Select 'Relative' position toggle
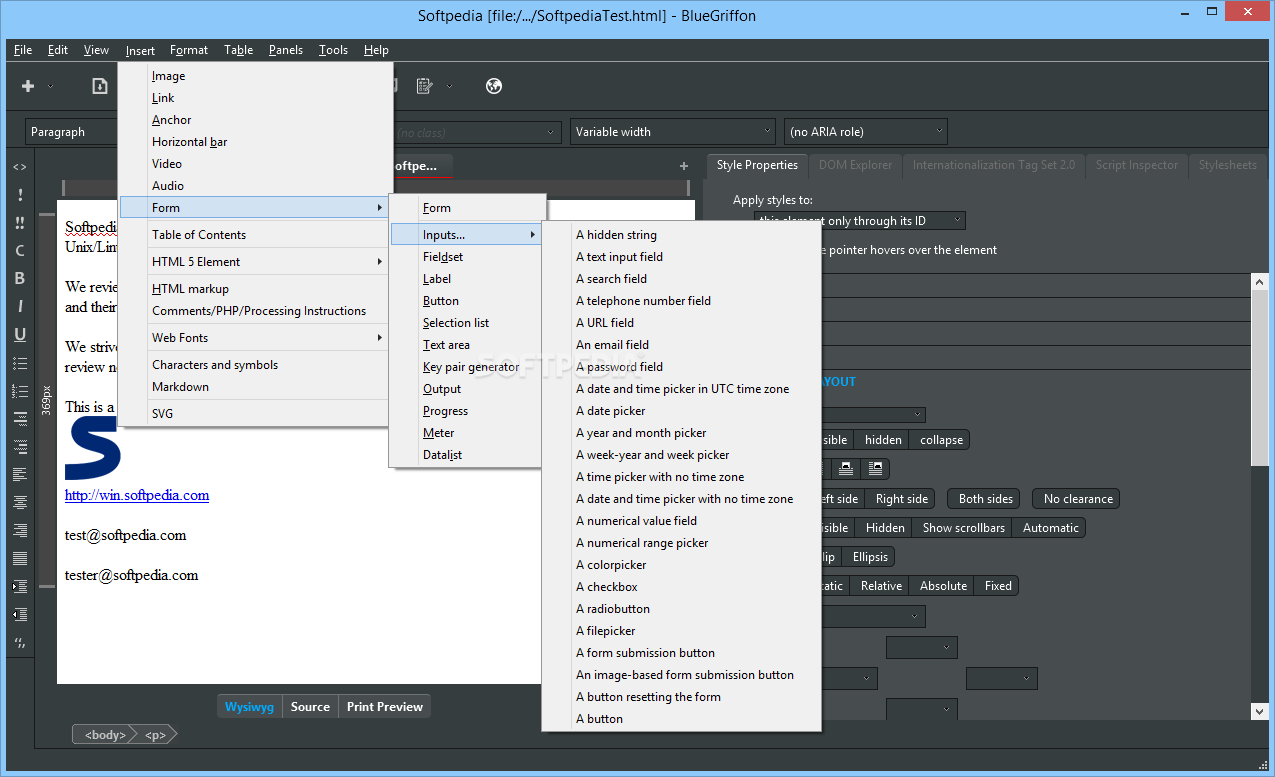 tap(881, 586)
